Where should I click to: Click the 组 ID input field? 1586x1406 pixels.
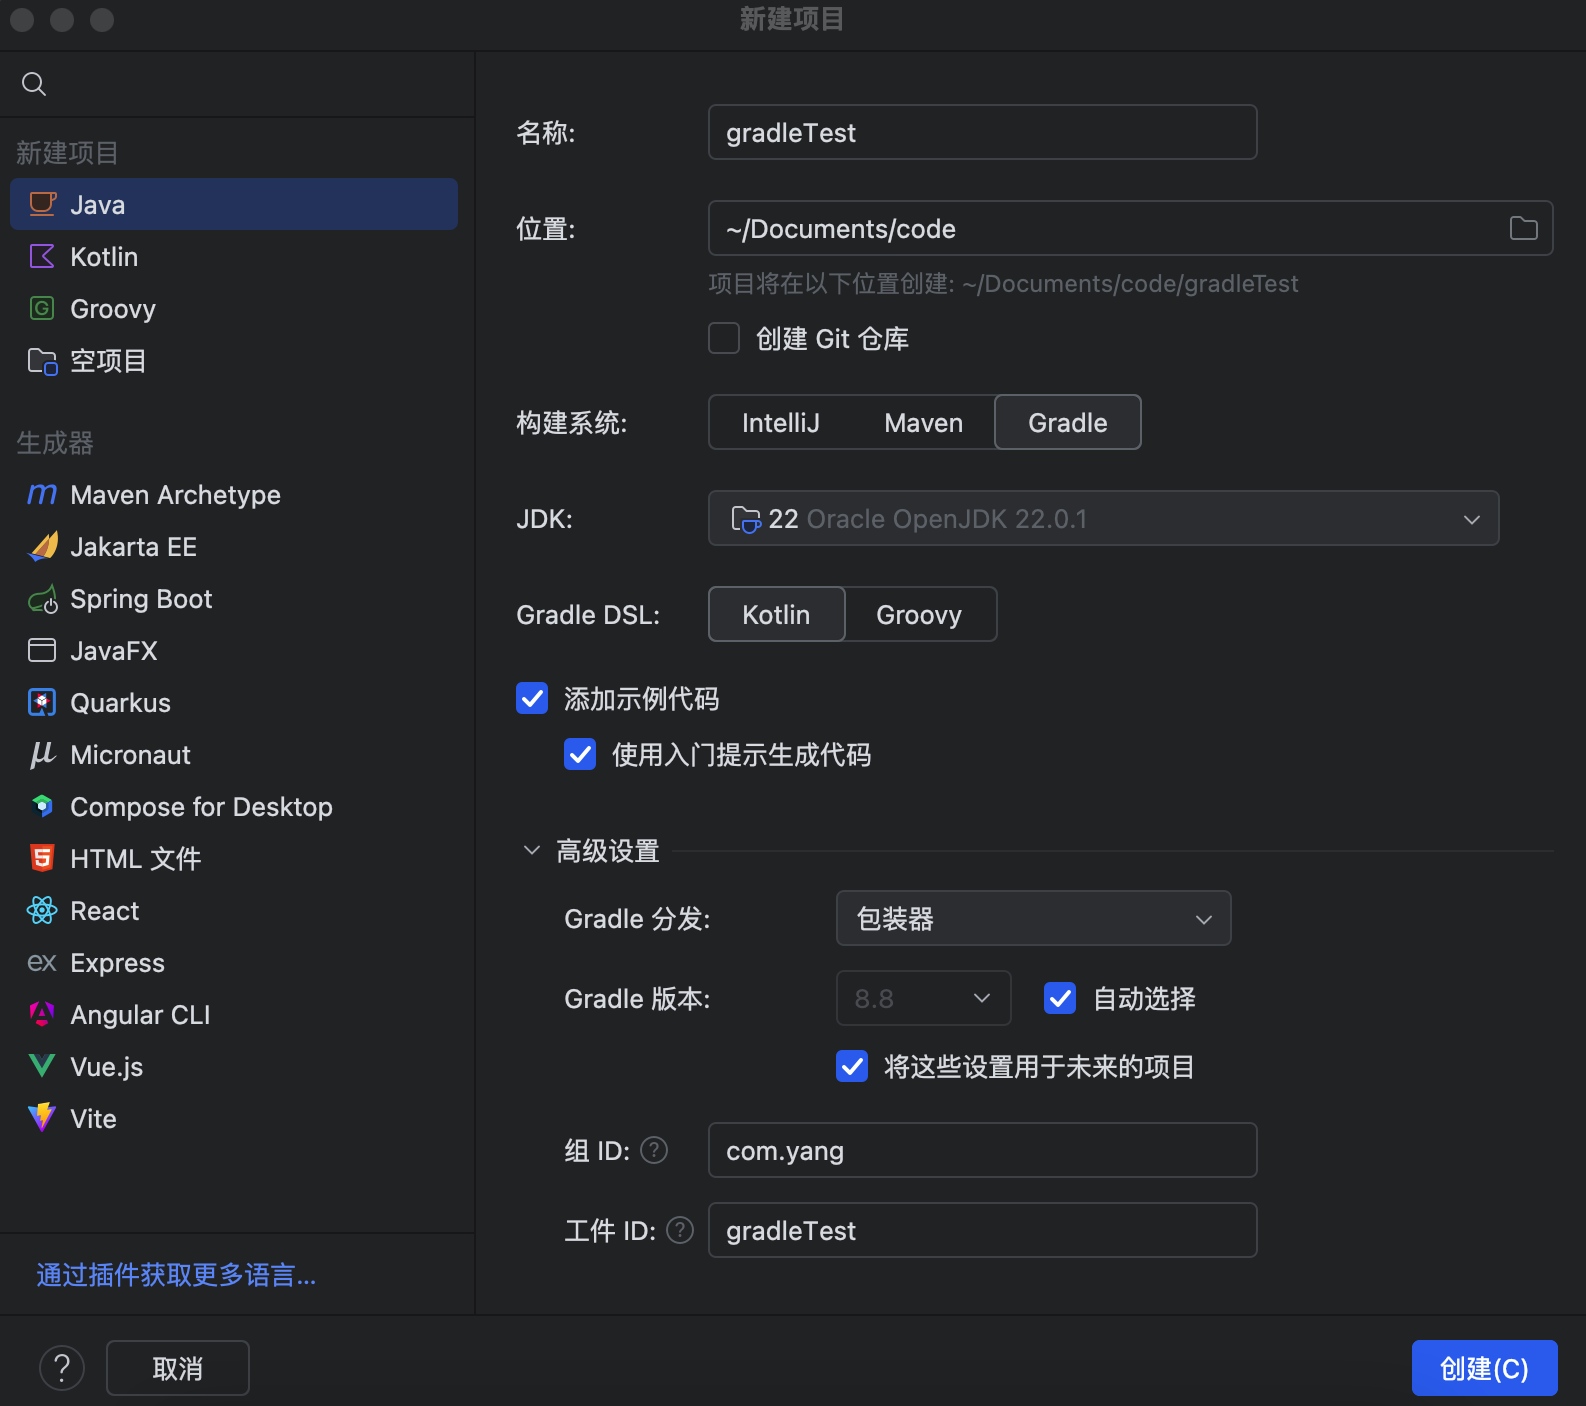tap(982, 1150)
